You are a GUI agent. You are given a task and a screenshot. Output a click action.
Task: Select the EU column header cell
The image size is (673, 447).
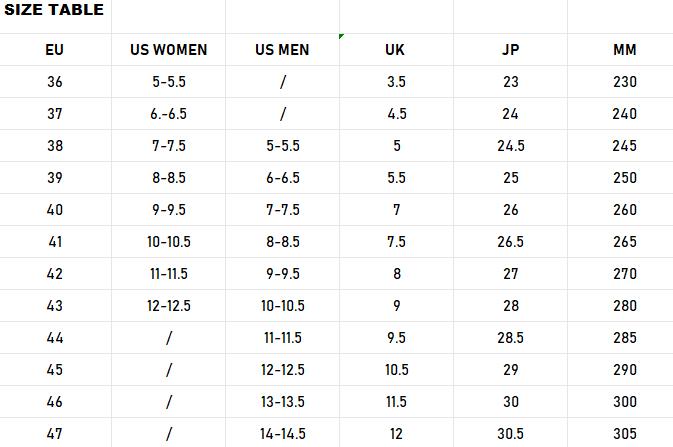pos(55,50)
